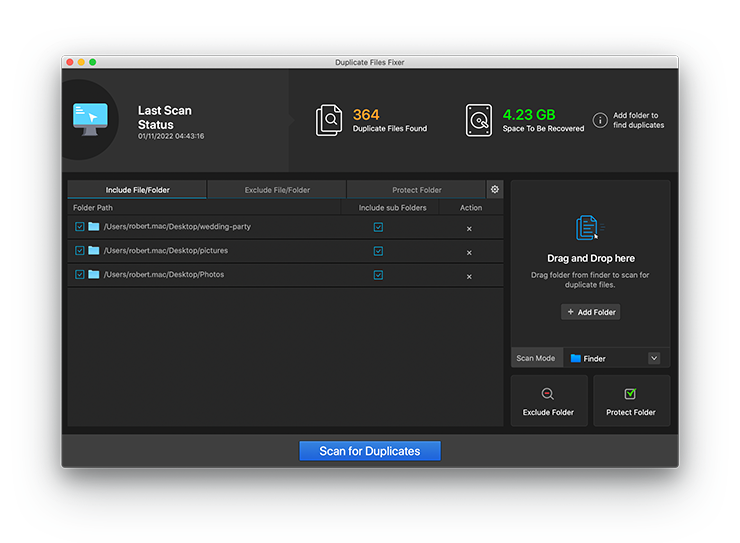The image size is (740, 543).
Task: Click the Protect Folder button label
Action: point(631,412)
